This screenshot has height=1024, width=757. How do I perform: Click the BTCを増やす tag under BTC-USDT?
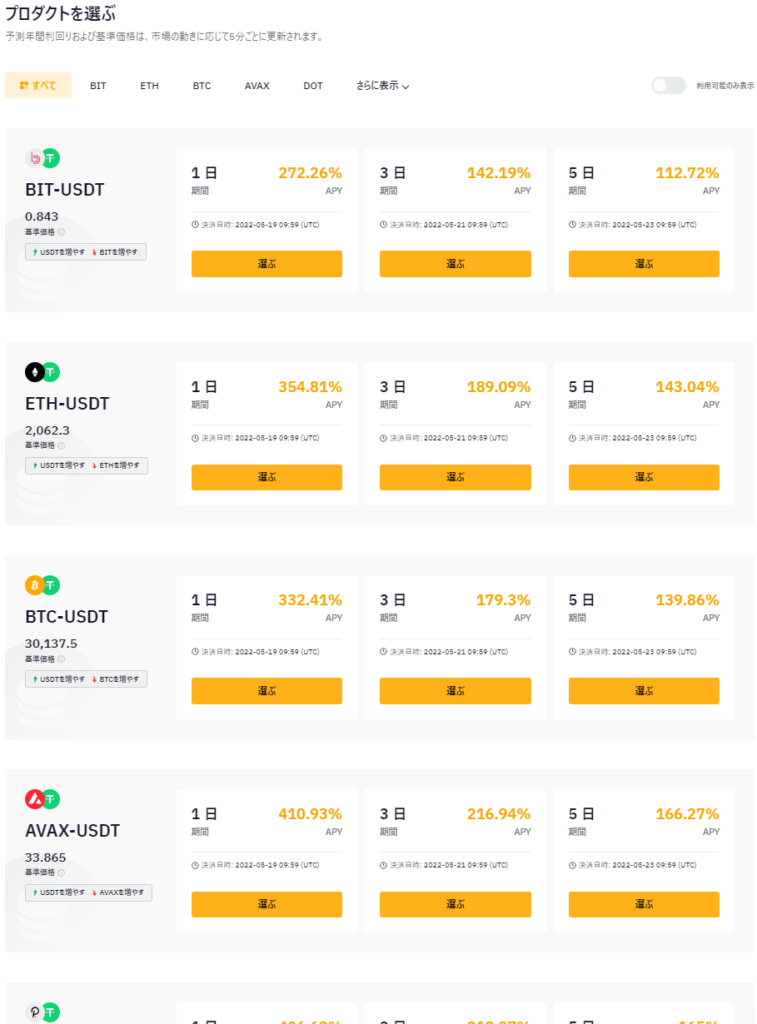pos(116,679)
